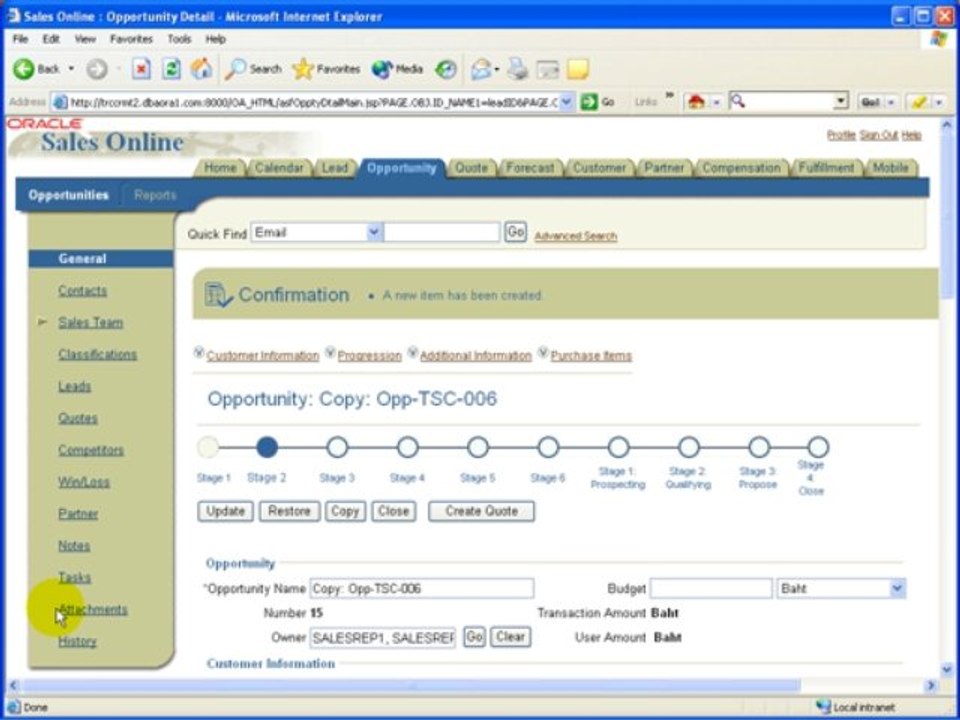Viewport: 960px width, 720px height.
Task: Open Advanced Search link
Action: tap(576, 236)
